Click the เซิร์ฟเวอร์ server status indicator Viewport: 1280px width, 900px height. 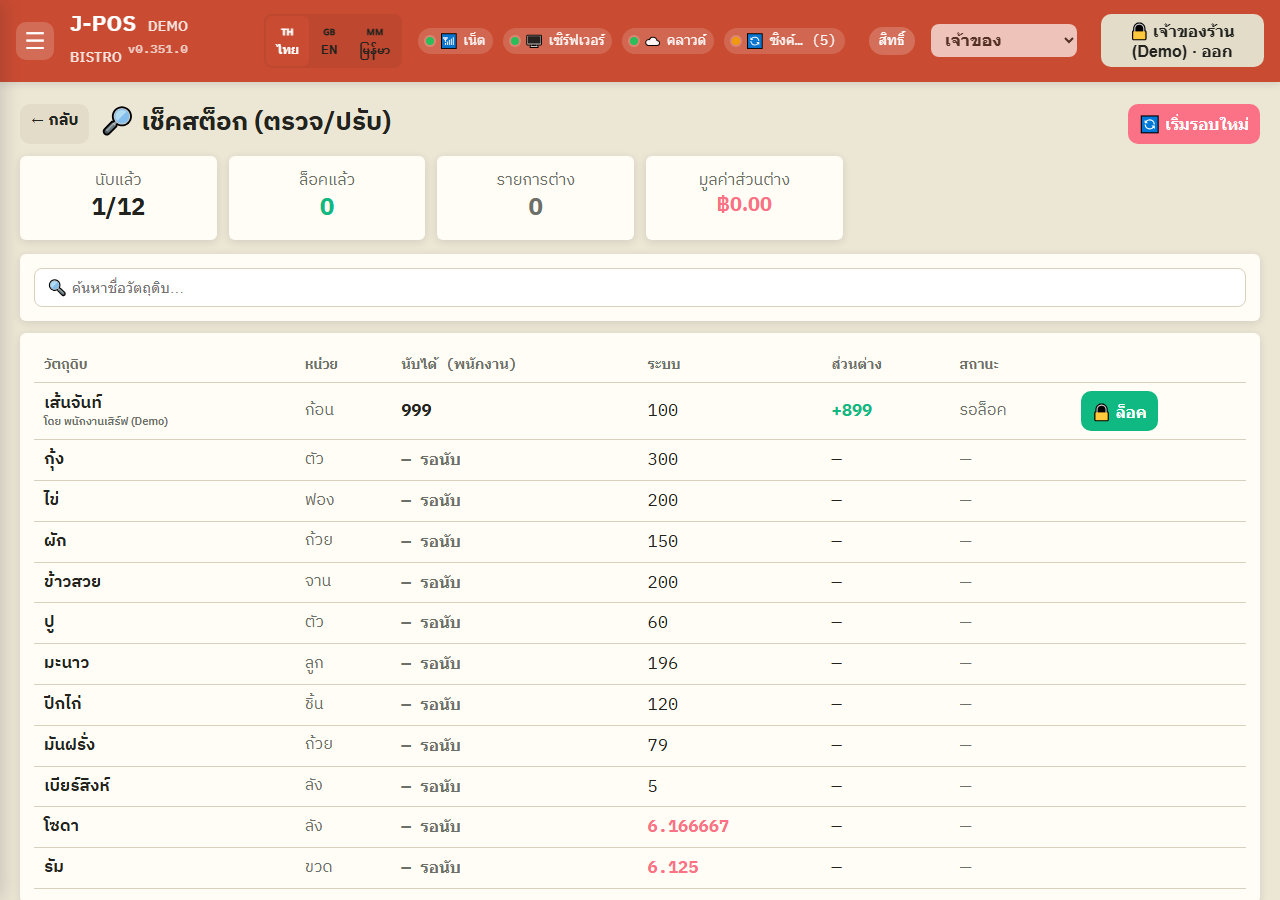coord(557,41)
